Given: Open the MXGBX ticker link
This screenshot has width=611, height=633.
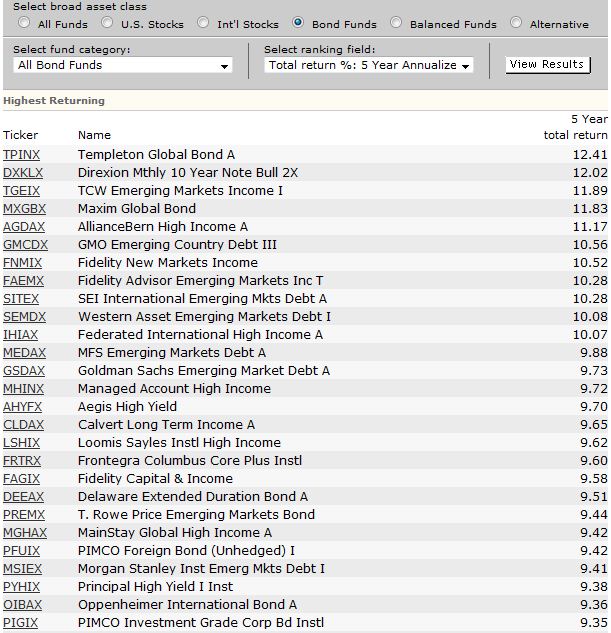Looking at the screenshot, I should [25, 209].
